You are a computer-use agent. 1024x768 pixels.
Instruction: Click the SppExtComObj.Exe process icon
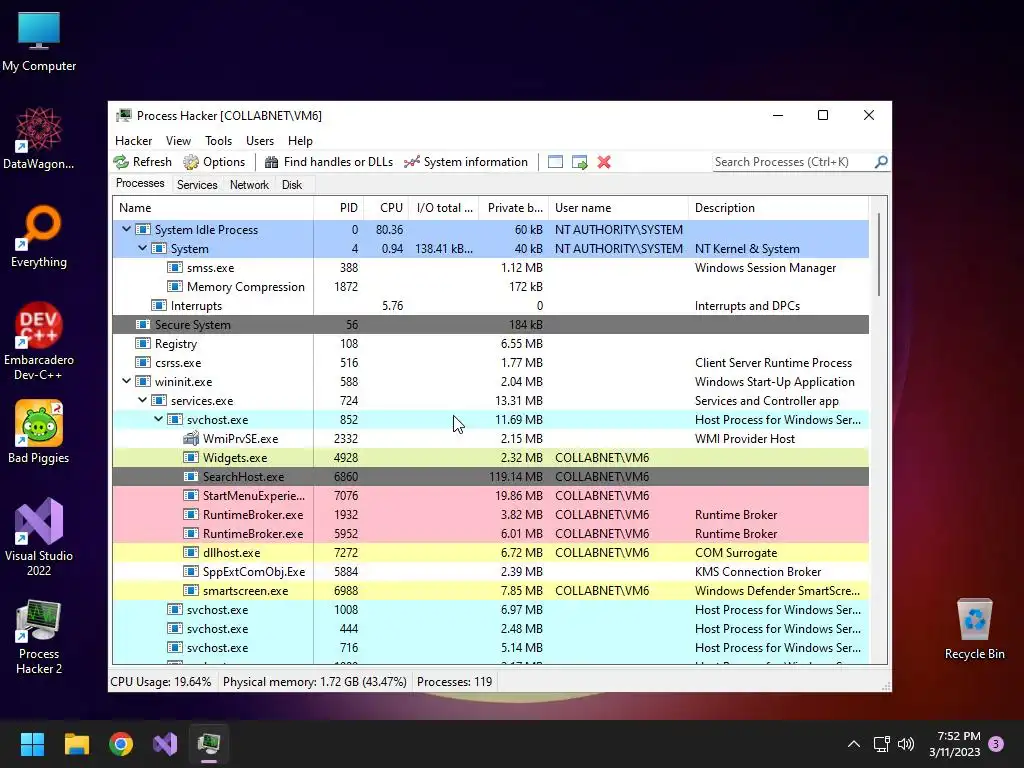191,571
